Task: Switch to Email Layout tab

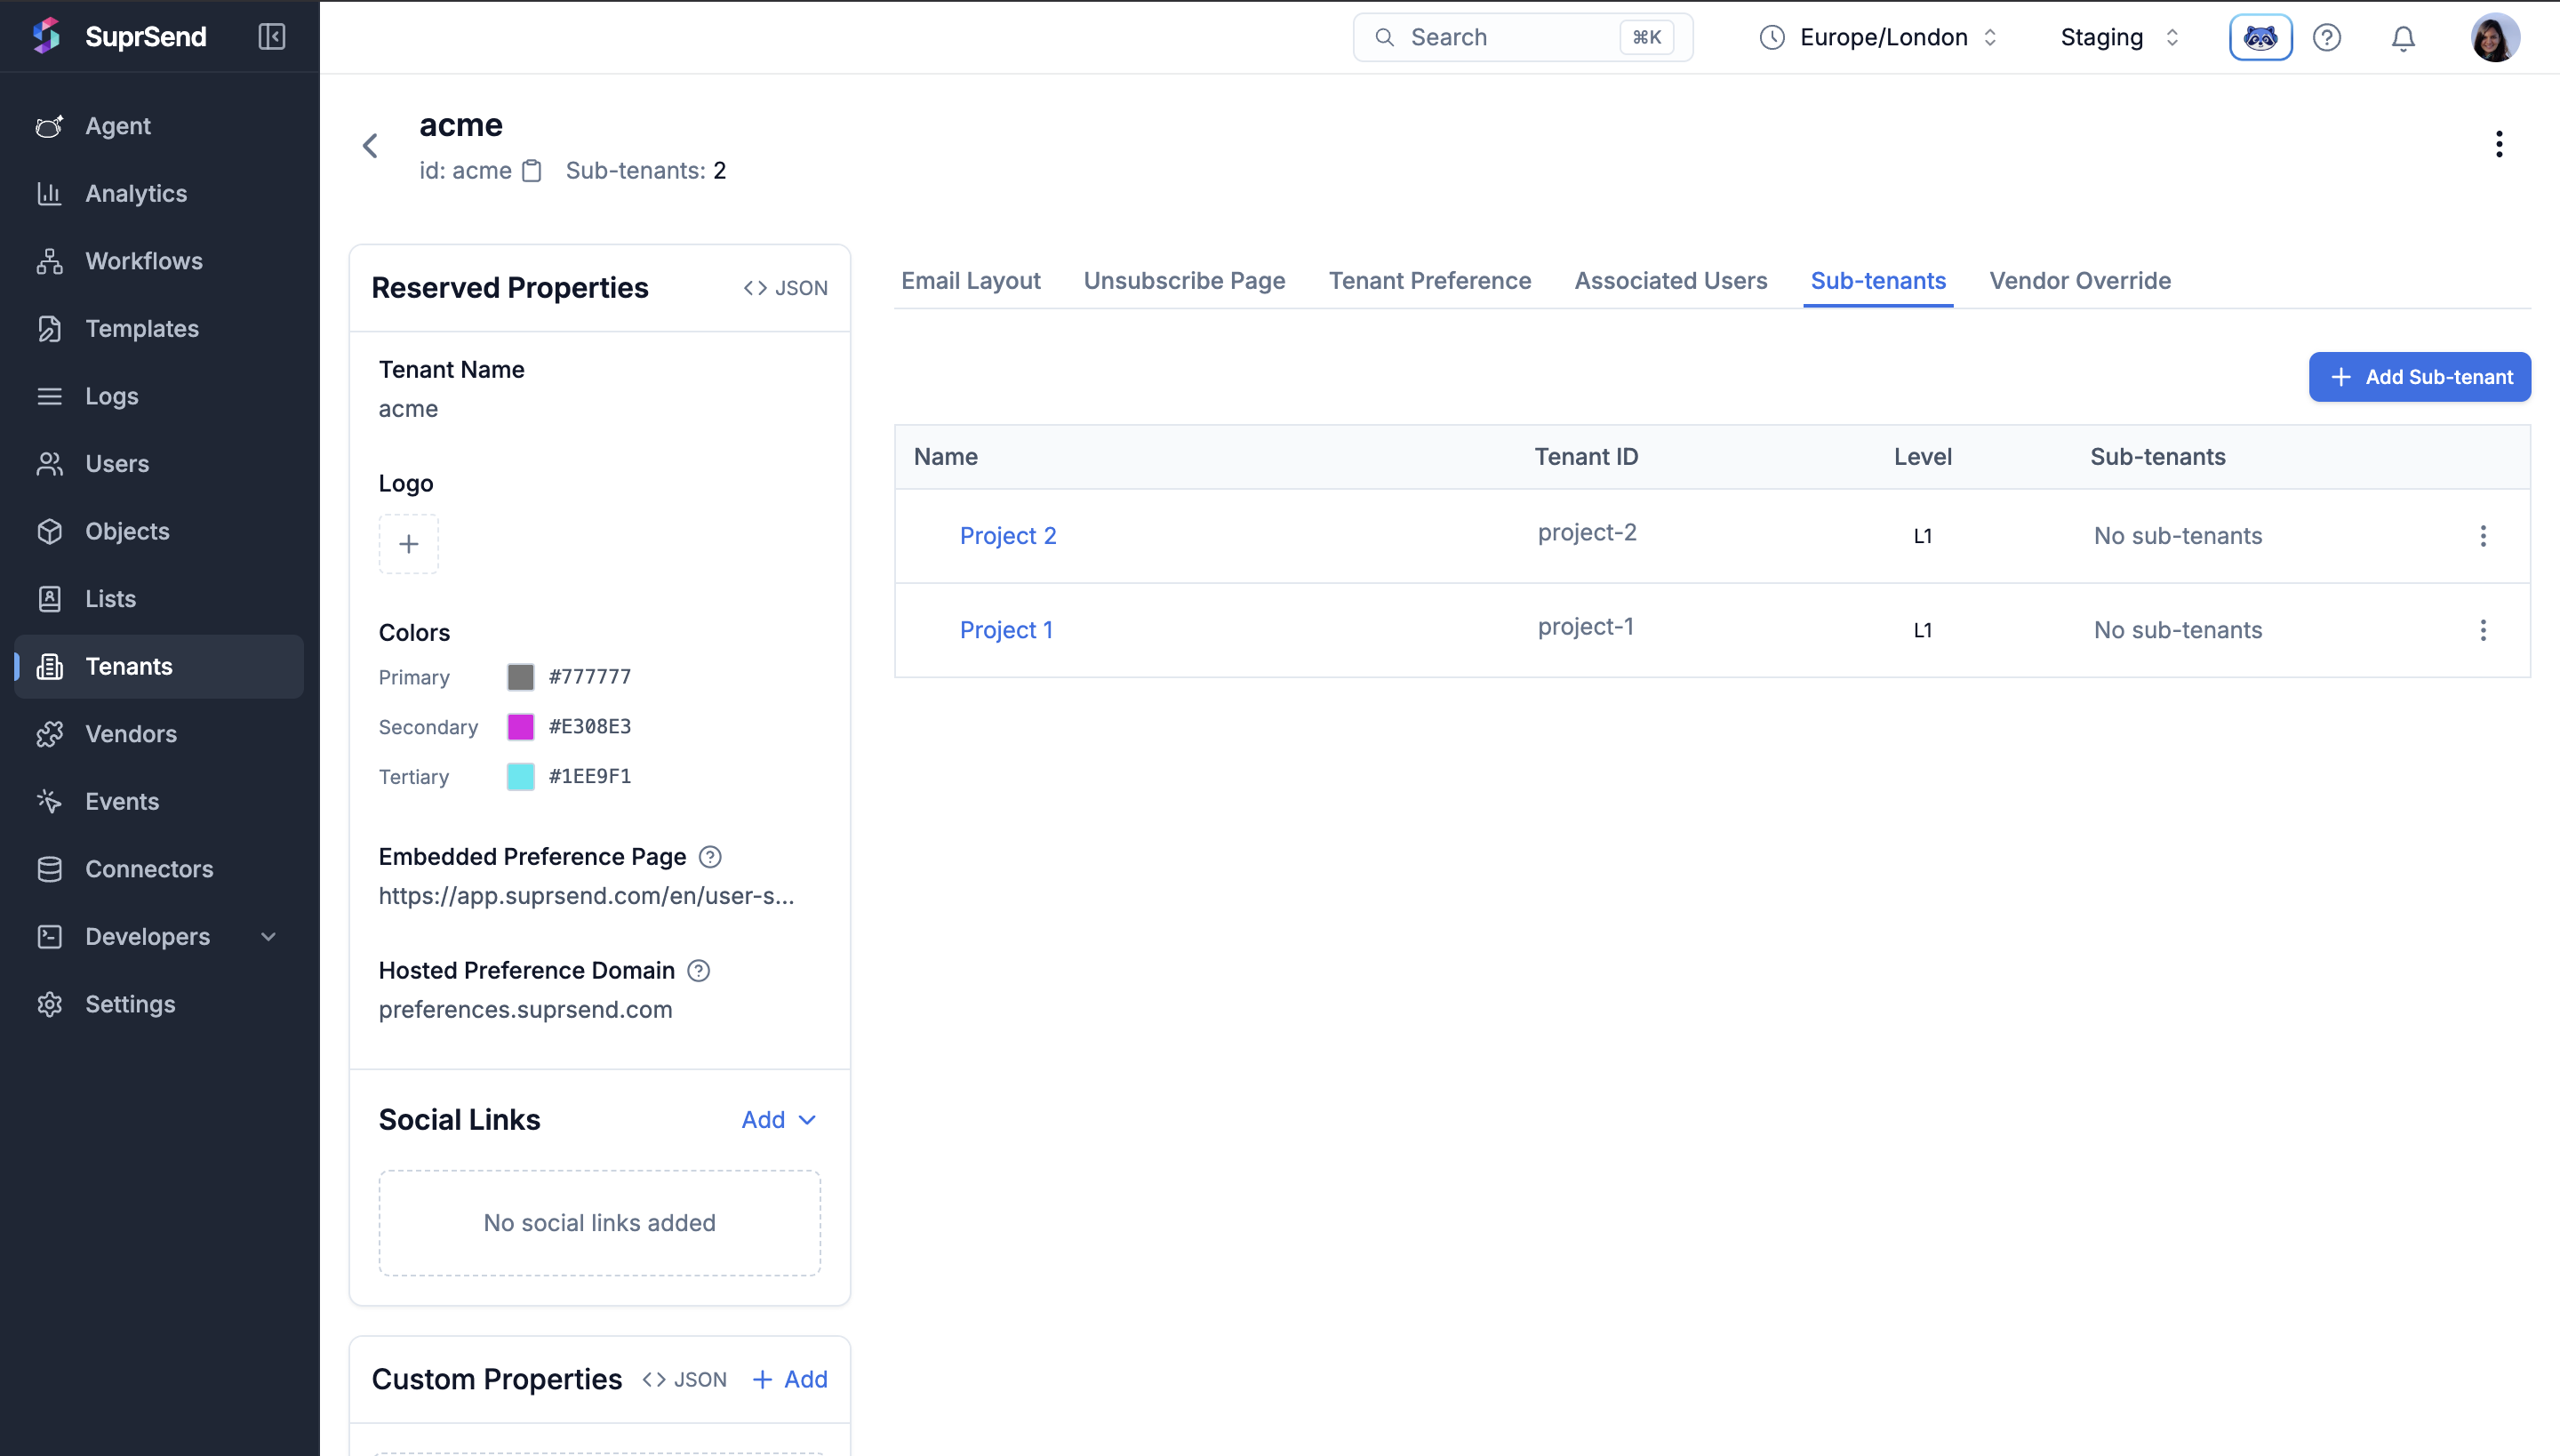Action: [971, 281]
